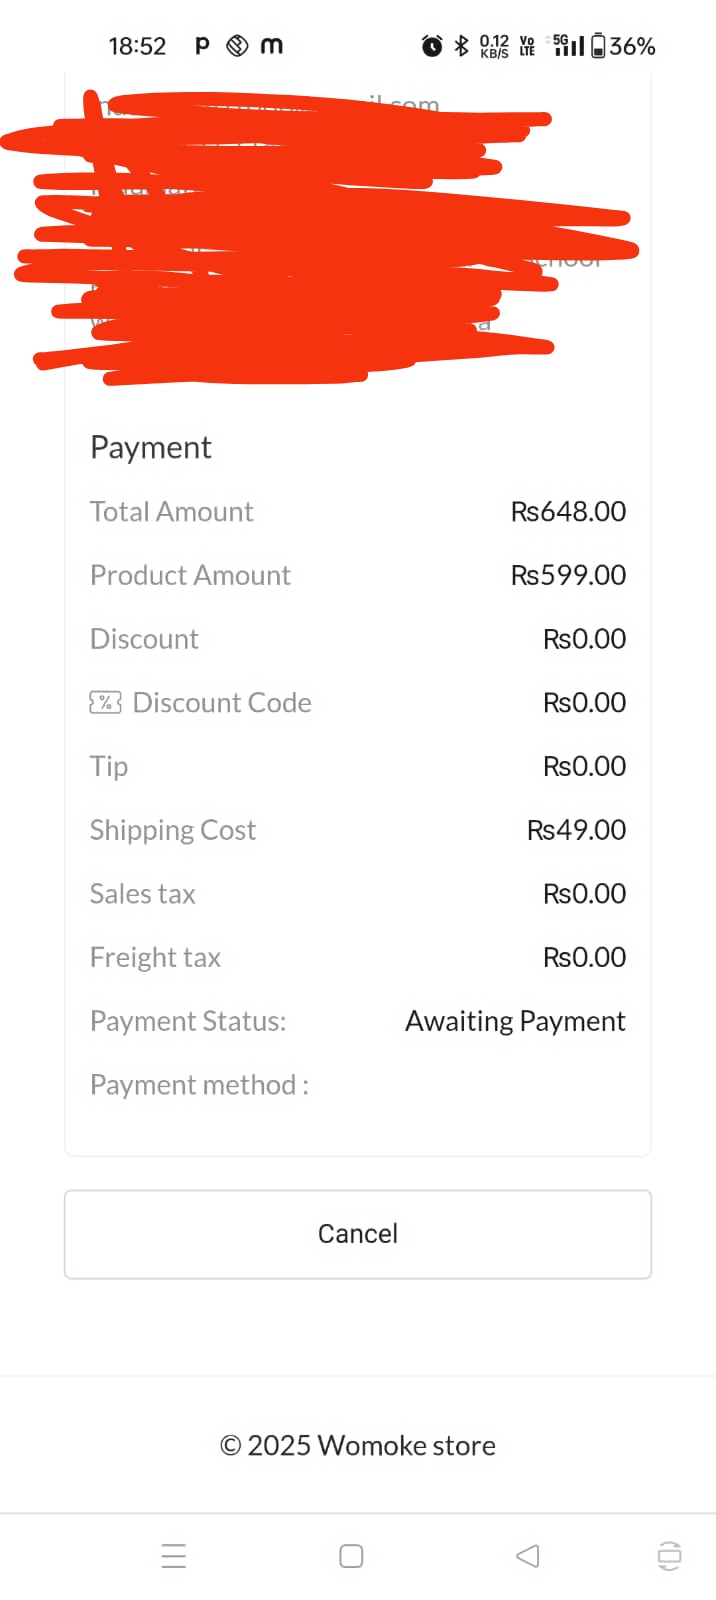Tap the discount code coupon icon

[105, 702]
